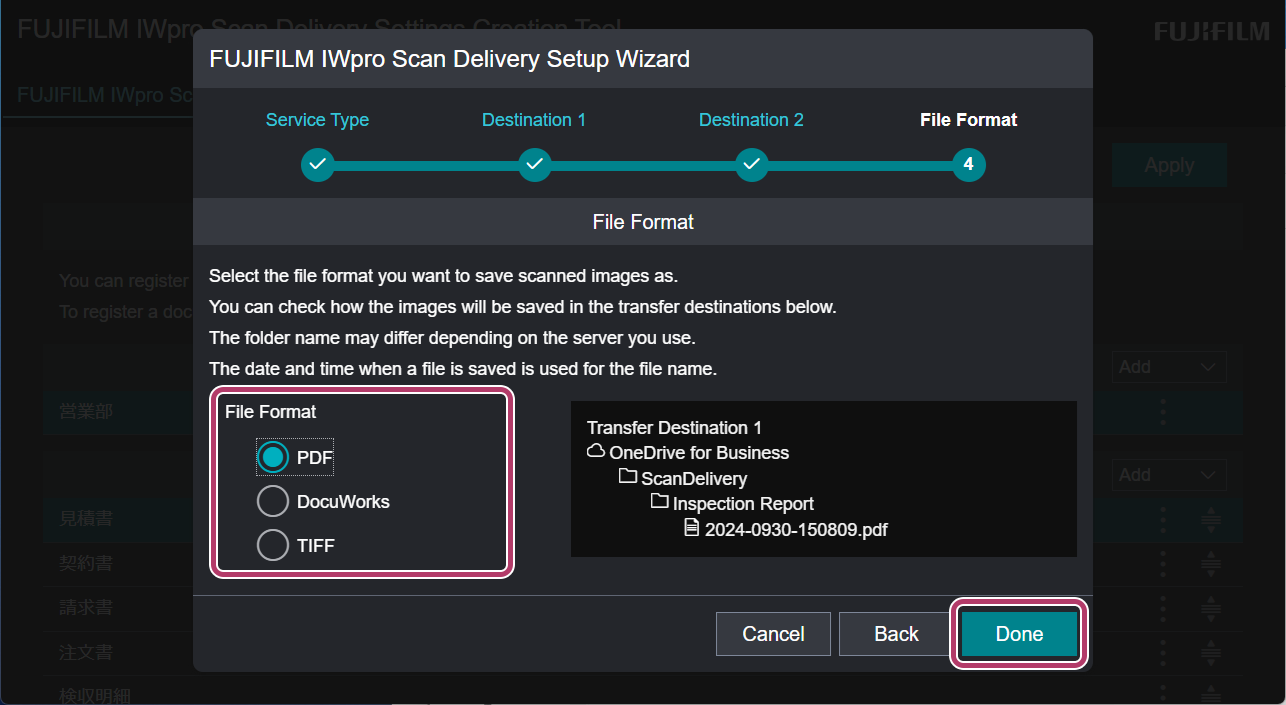Open the upper Add dropdown in the background
The image size is (1286, 705).
tap(1169, 367)
